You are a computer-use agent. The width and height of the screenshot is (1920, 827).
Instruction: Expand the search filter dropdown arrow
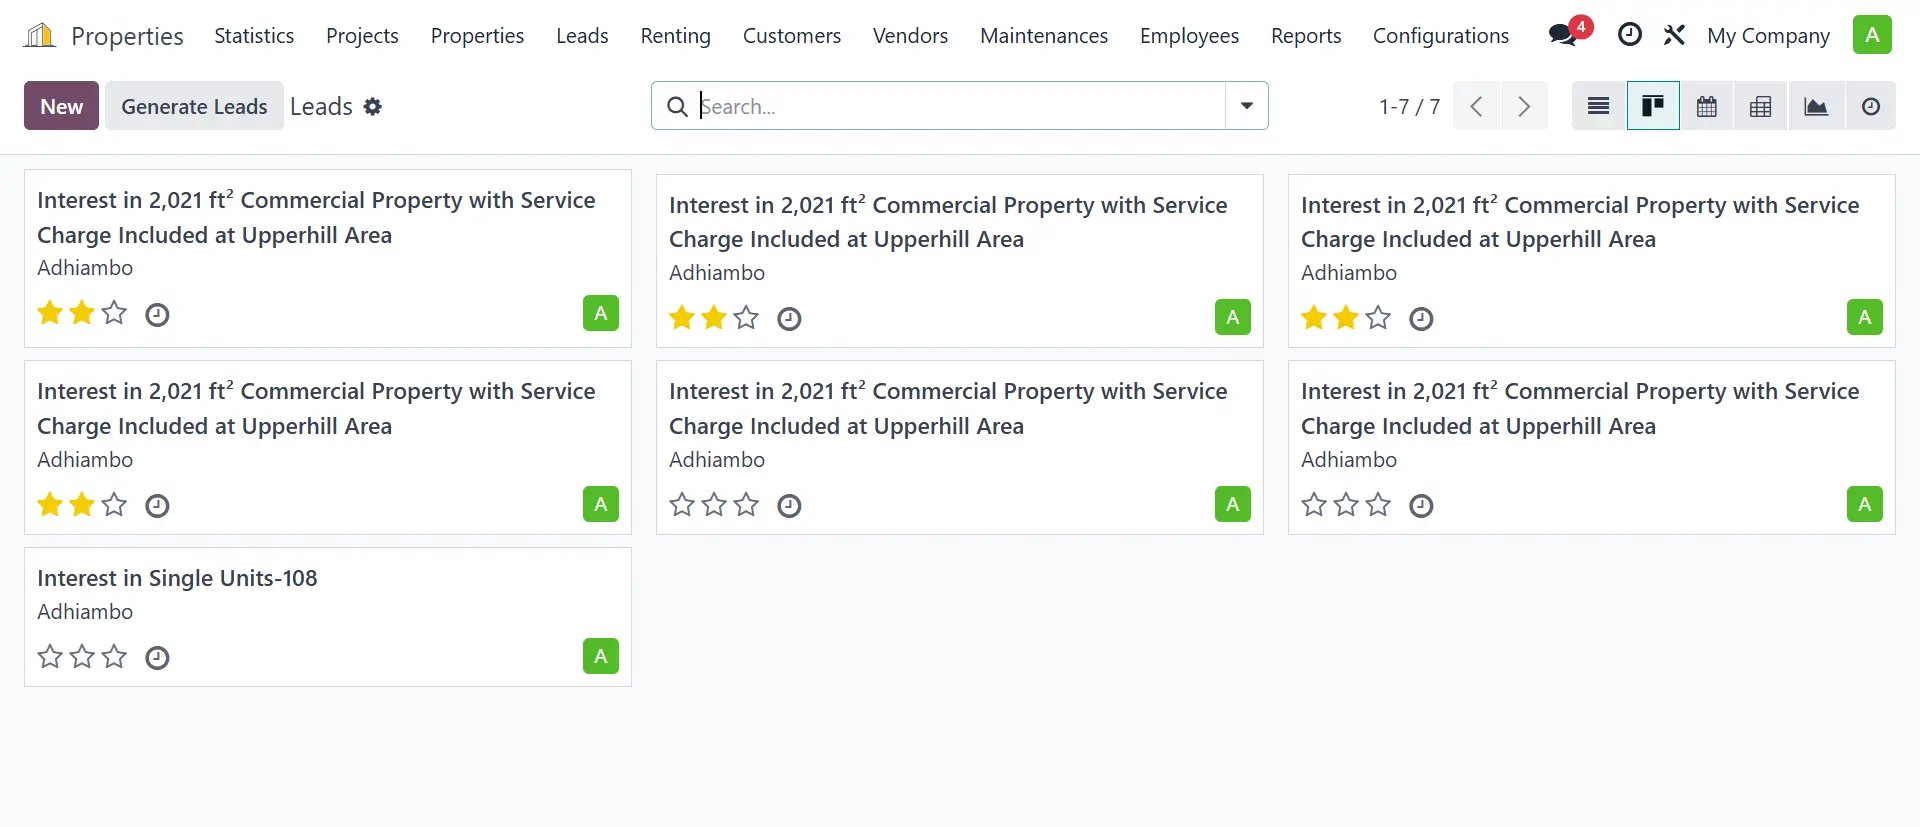pyautogui.click(x=1246, y=106)
